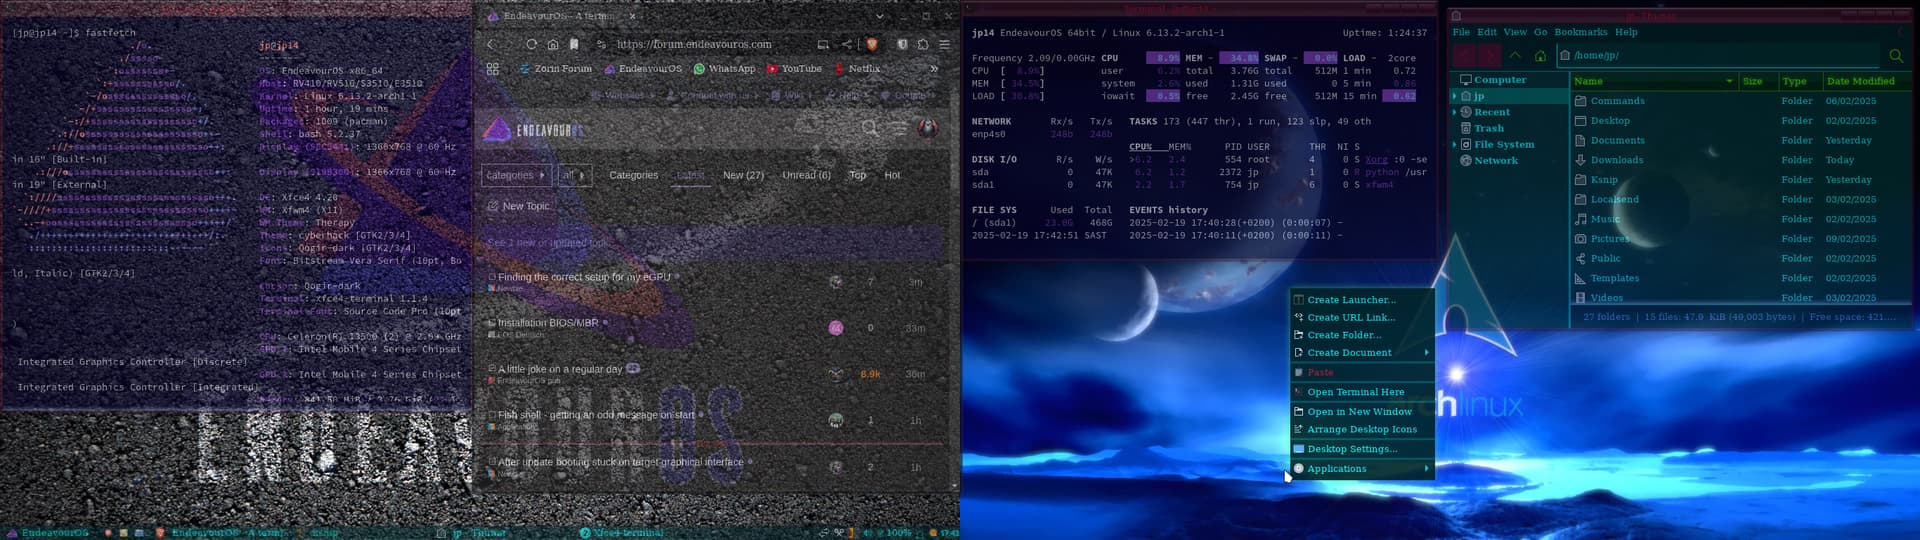Show more bookmarks with double chevron
The height and width of the screenshot is (540, 1920).
click(934, 69)
